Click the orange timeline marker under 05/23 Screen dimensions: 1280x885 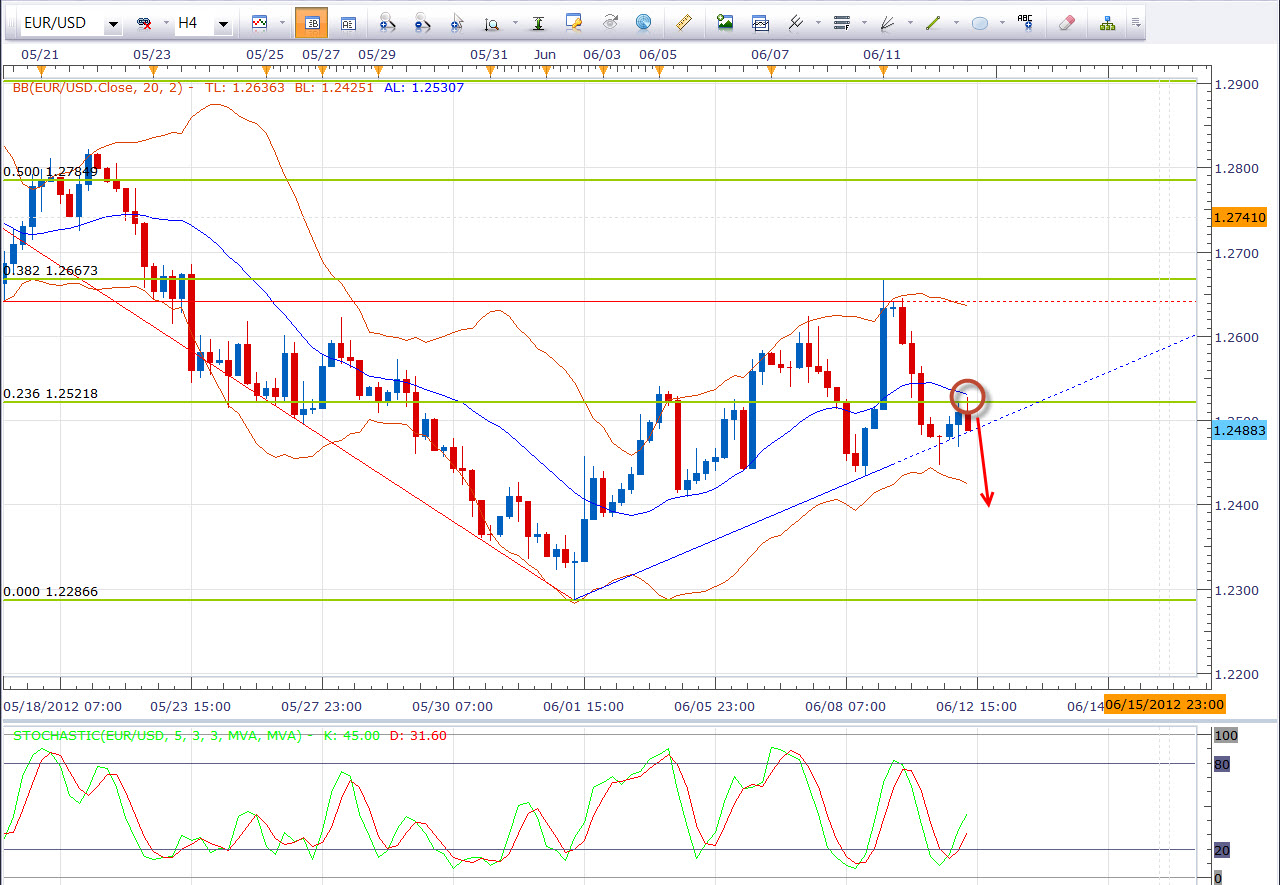(152, 70)
